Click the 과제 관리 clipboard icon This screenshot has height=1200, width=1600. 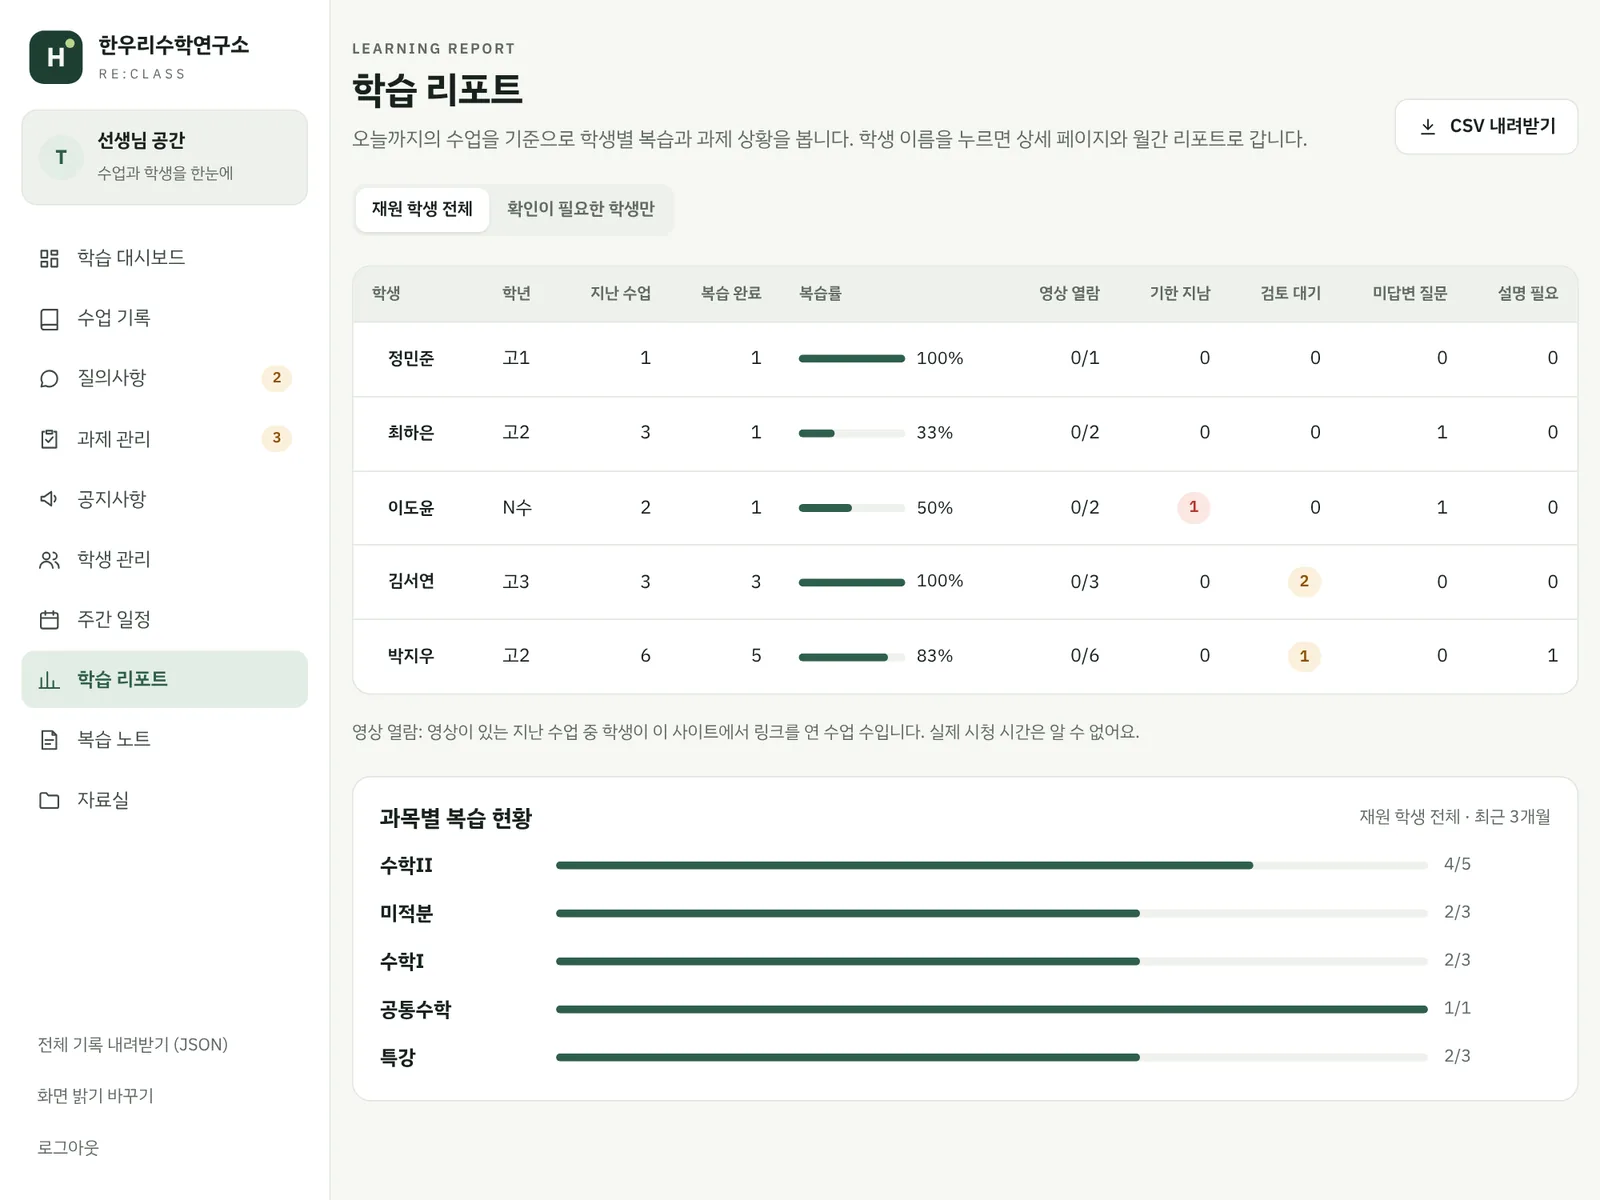click(49, 439)
